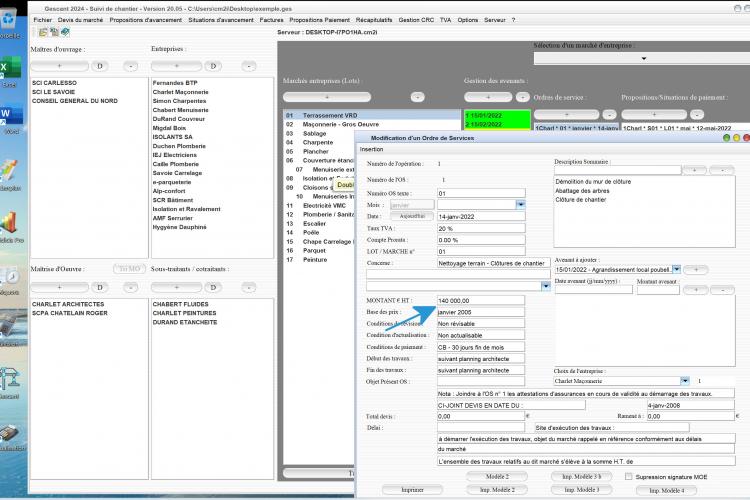
Task: Select lot 01 Terrassement VRD
Action: coord(372,115)
